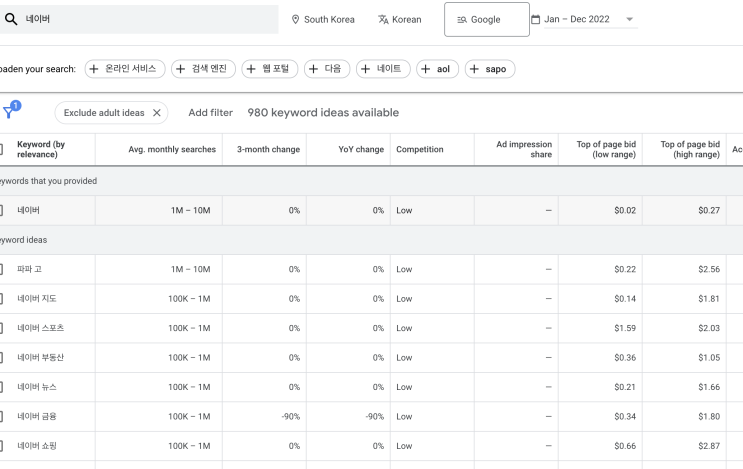Viewport: 743px width, 469px height.
Task: Click the plus icon on 검색 엔진 chip
Action: click(x=181, y=69)
